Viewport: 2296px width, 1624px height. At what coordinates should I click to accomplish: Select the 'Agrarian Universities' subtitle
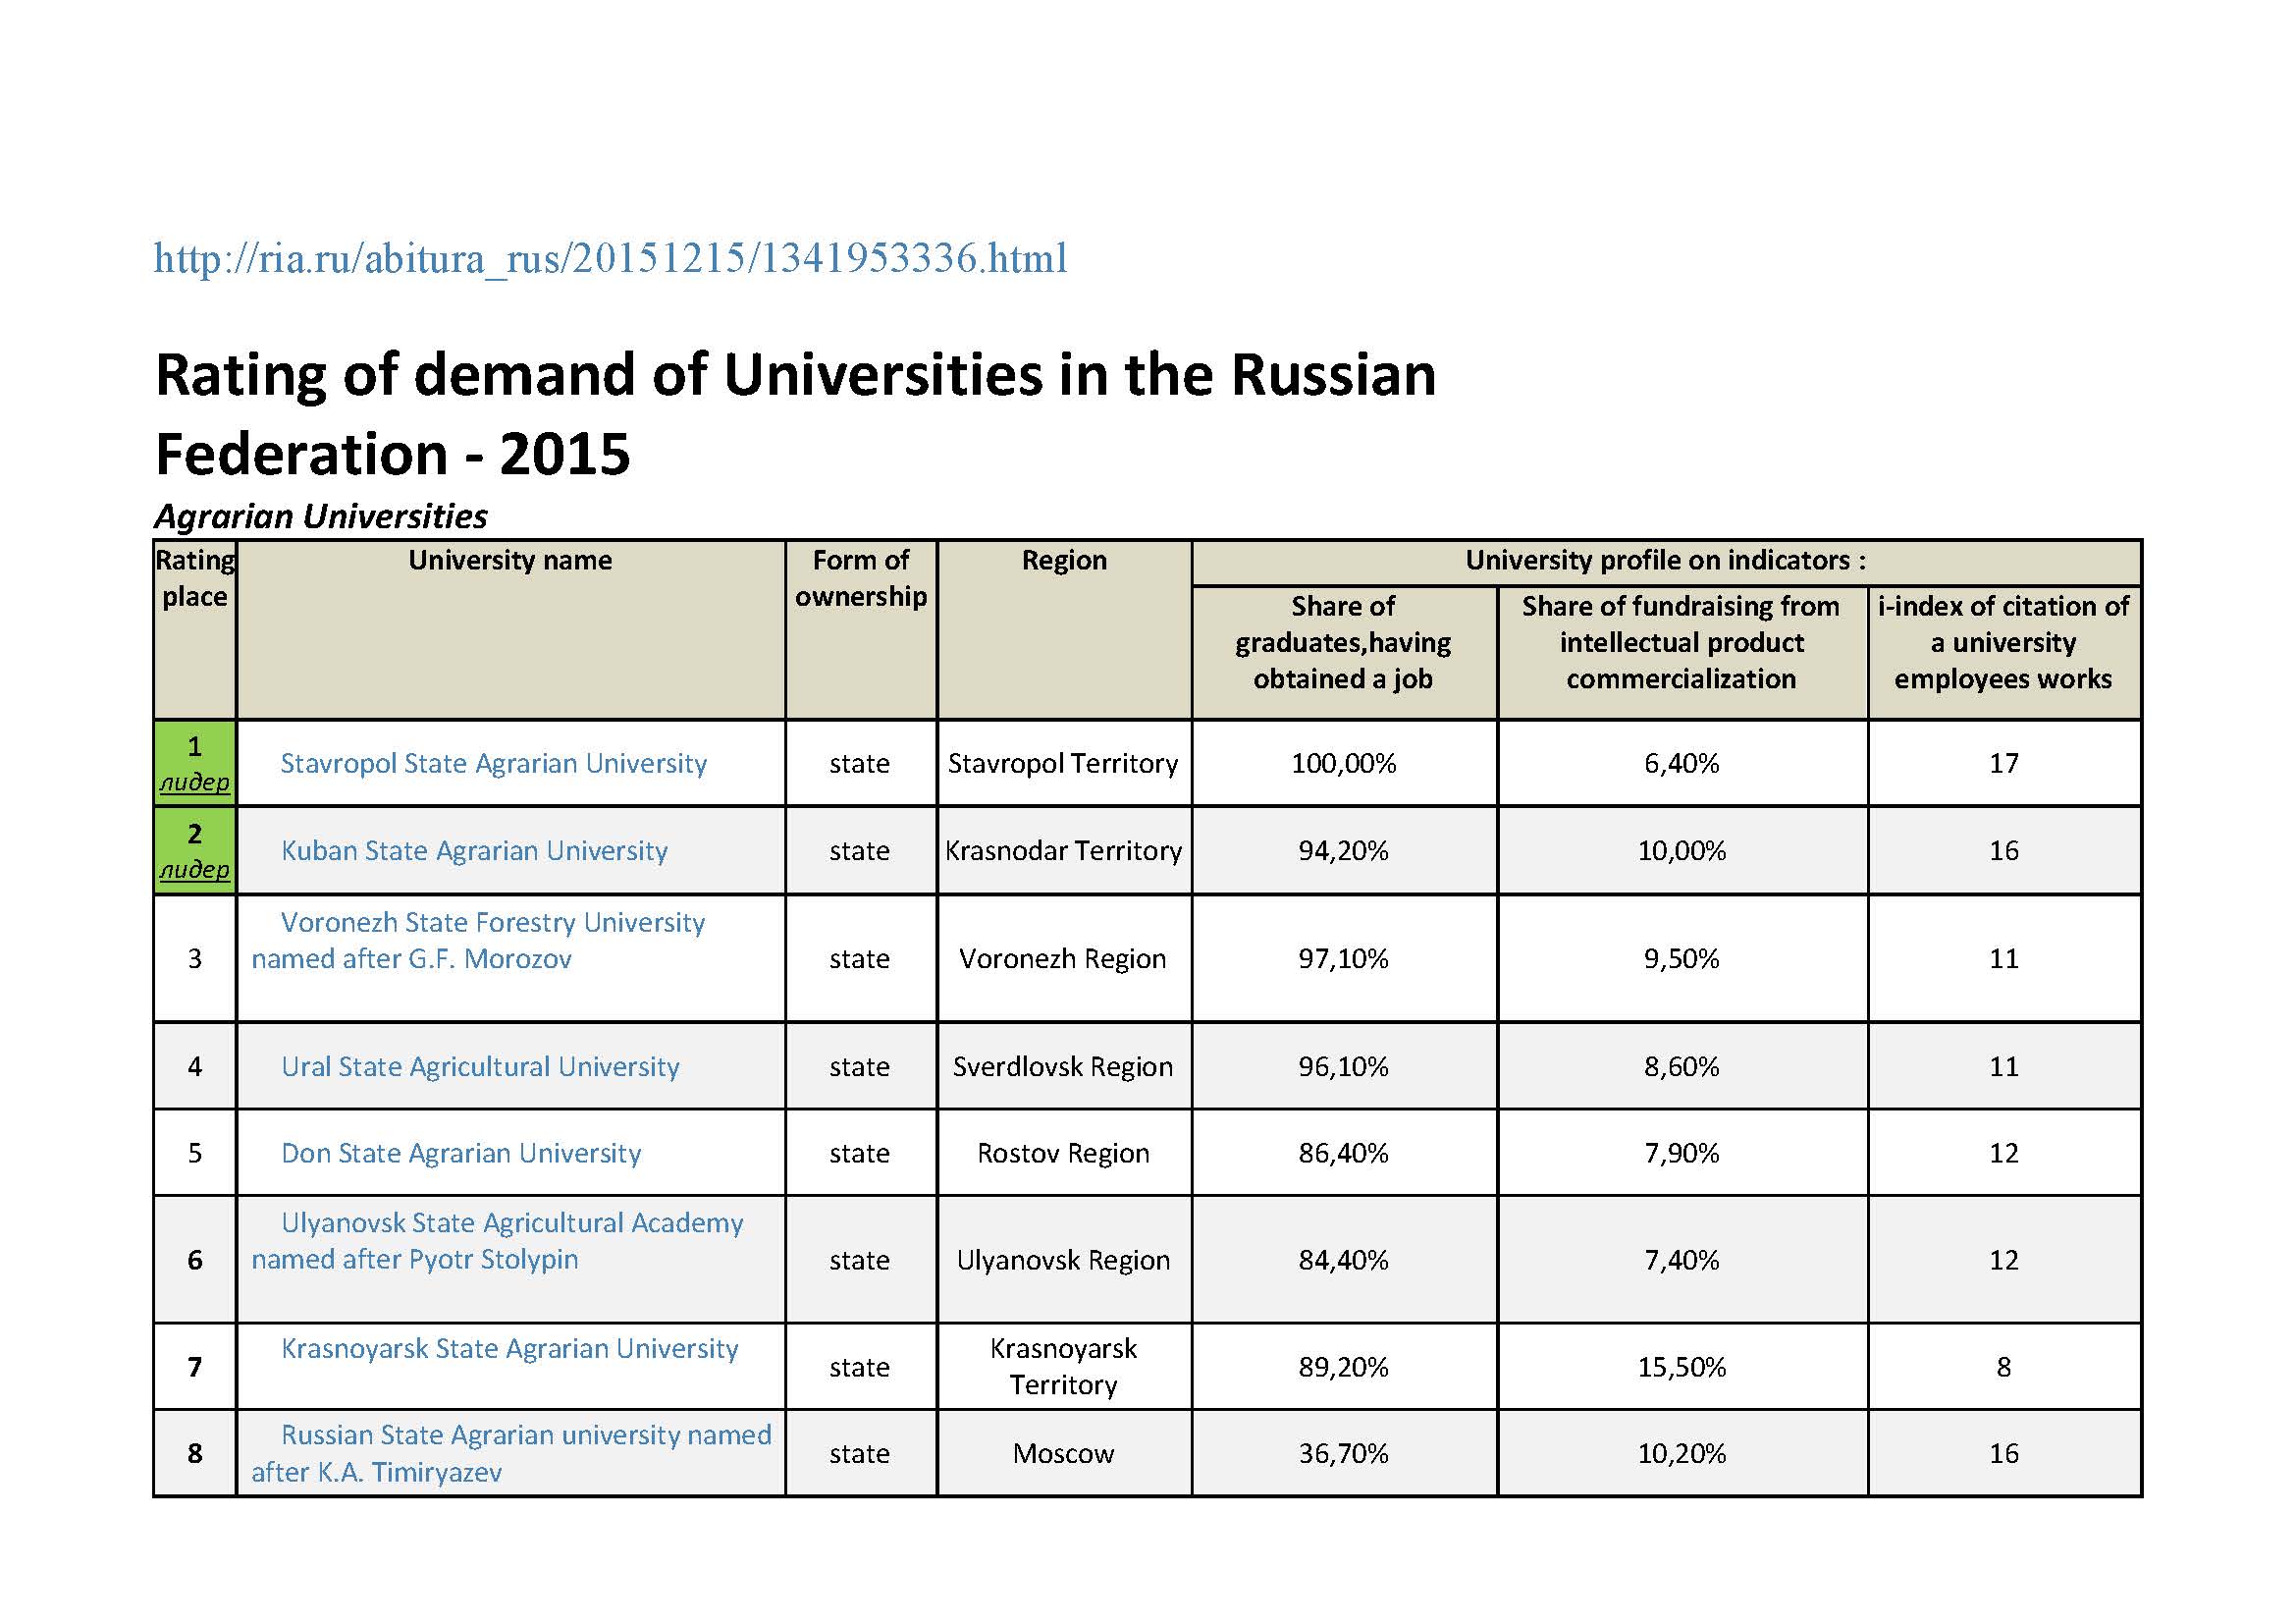pos(321,516)
